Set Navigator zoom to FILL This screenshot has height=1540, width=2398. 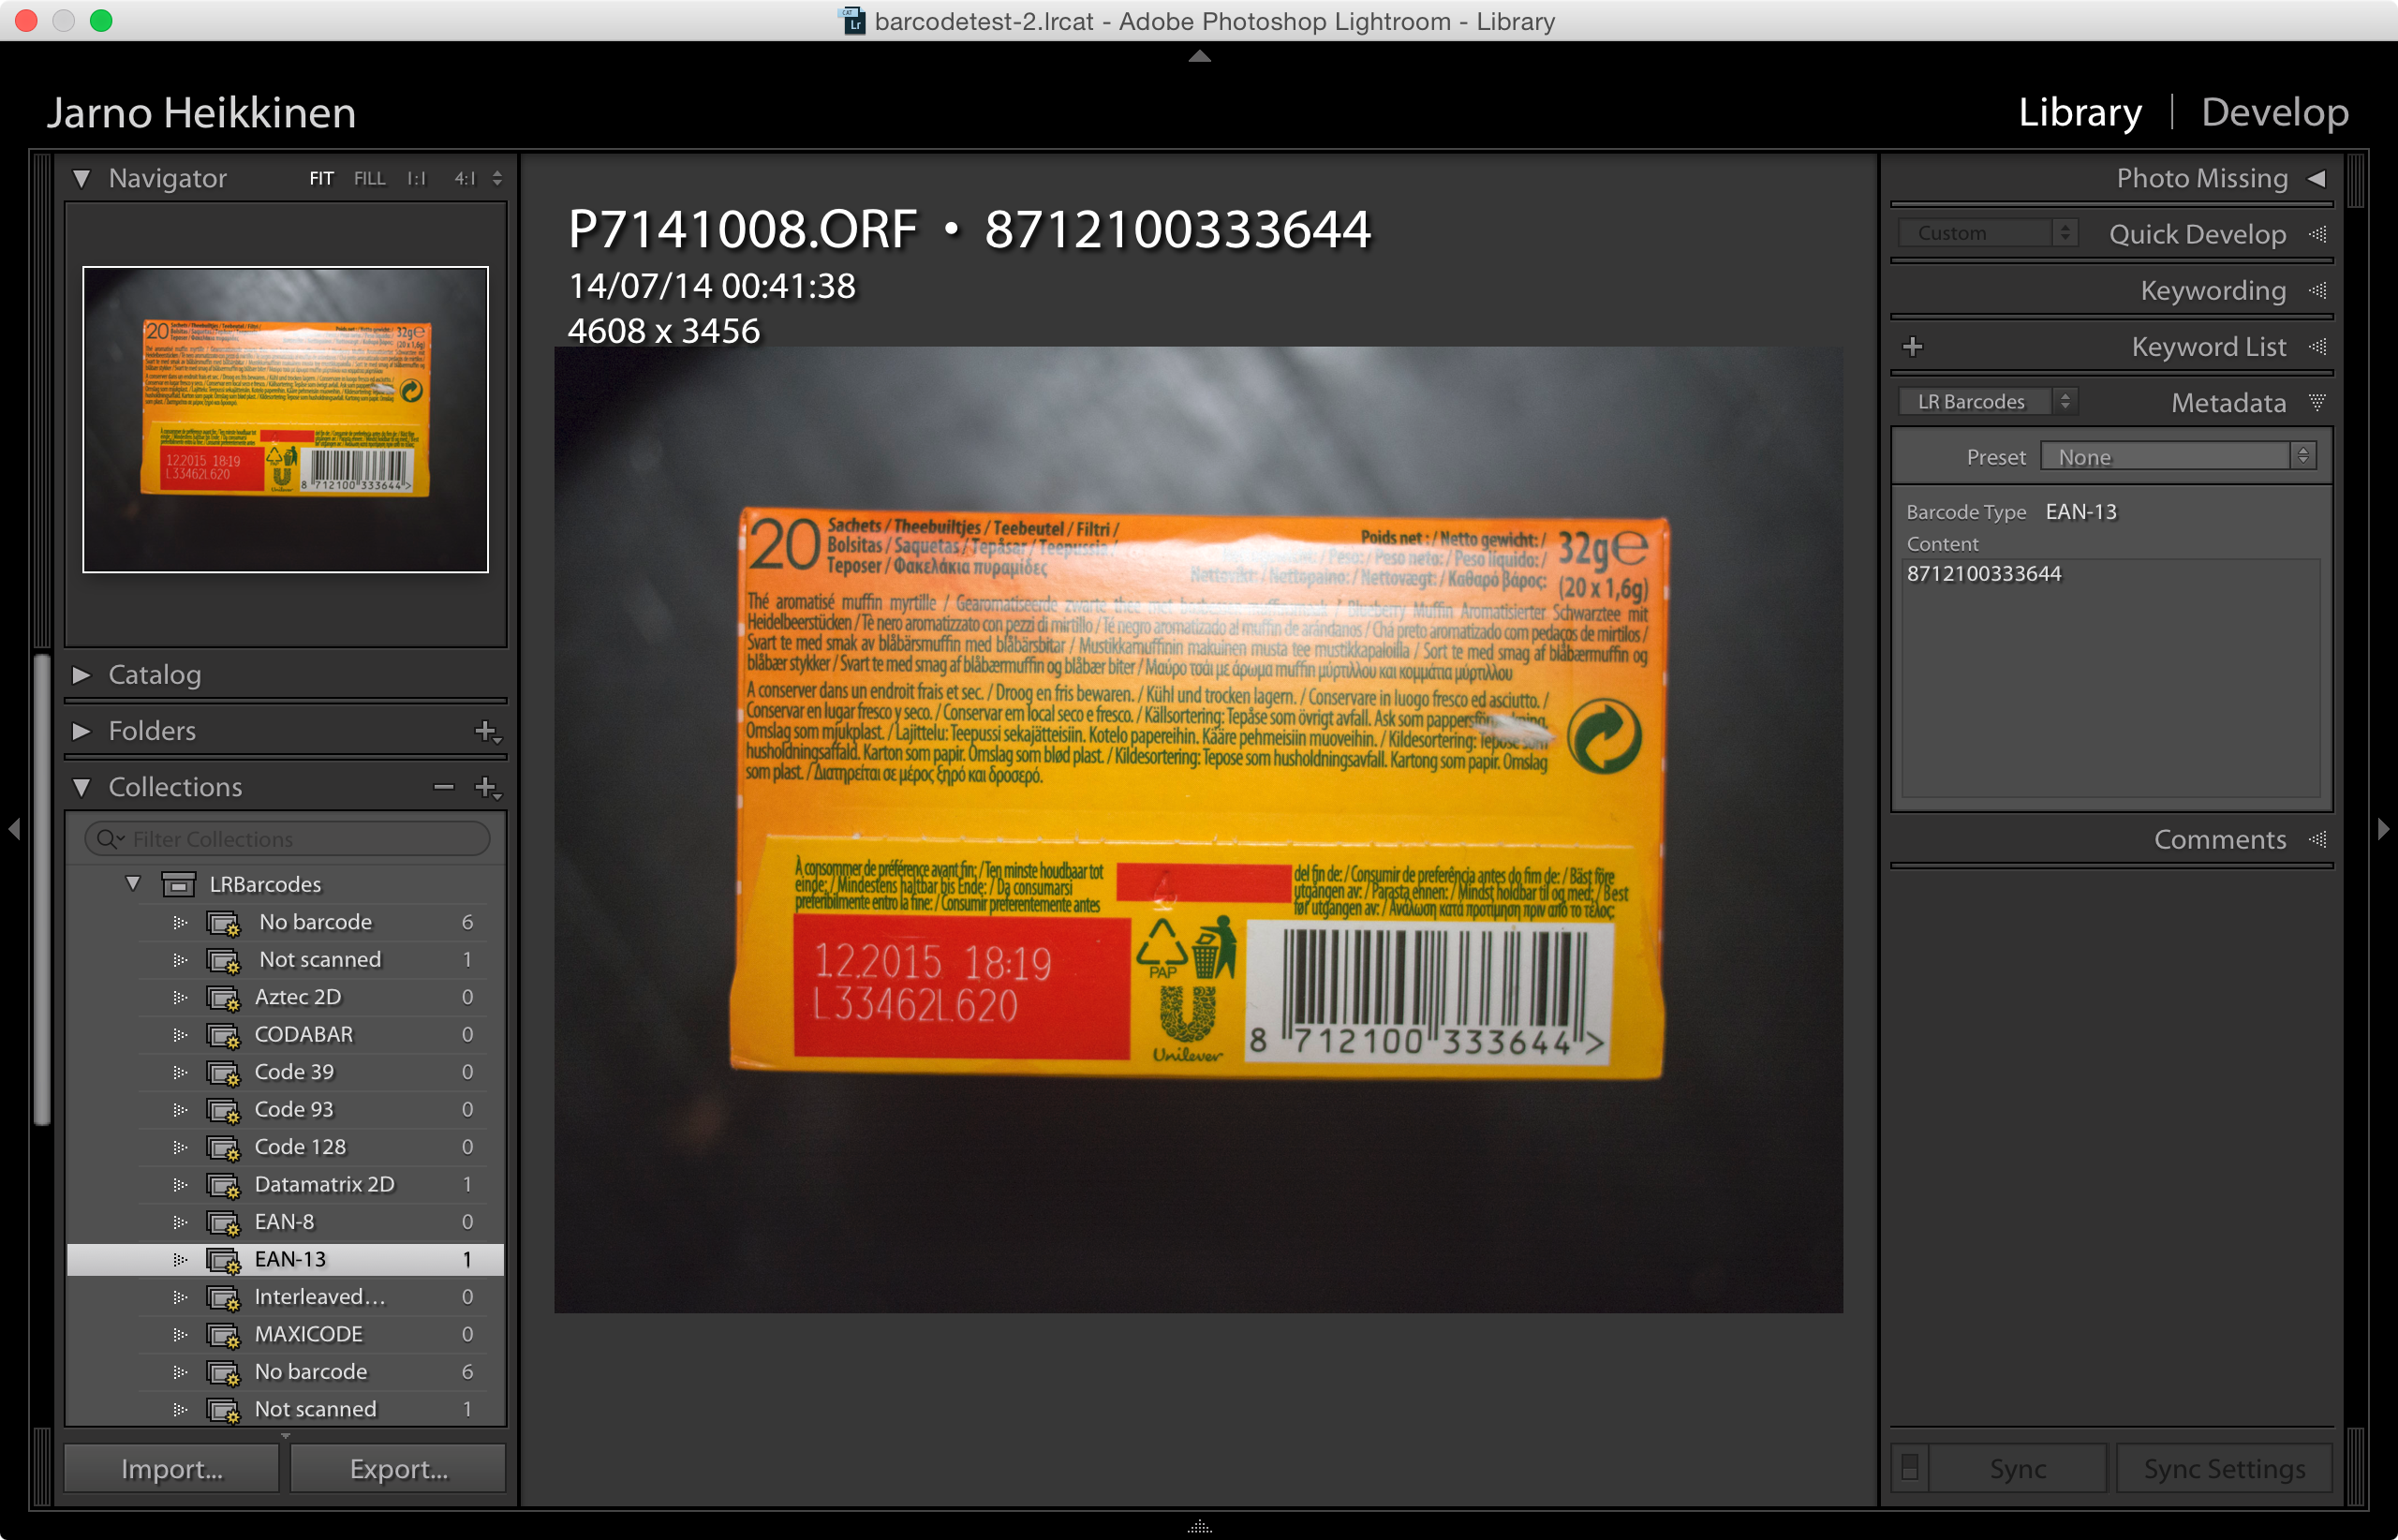tap(369, 179)
